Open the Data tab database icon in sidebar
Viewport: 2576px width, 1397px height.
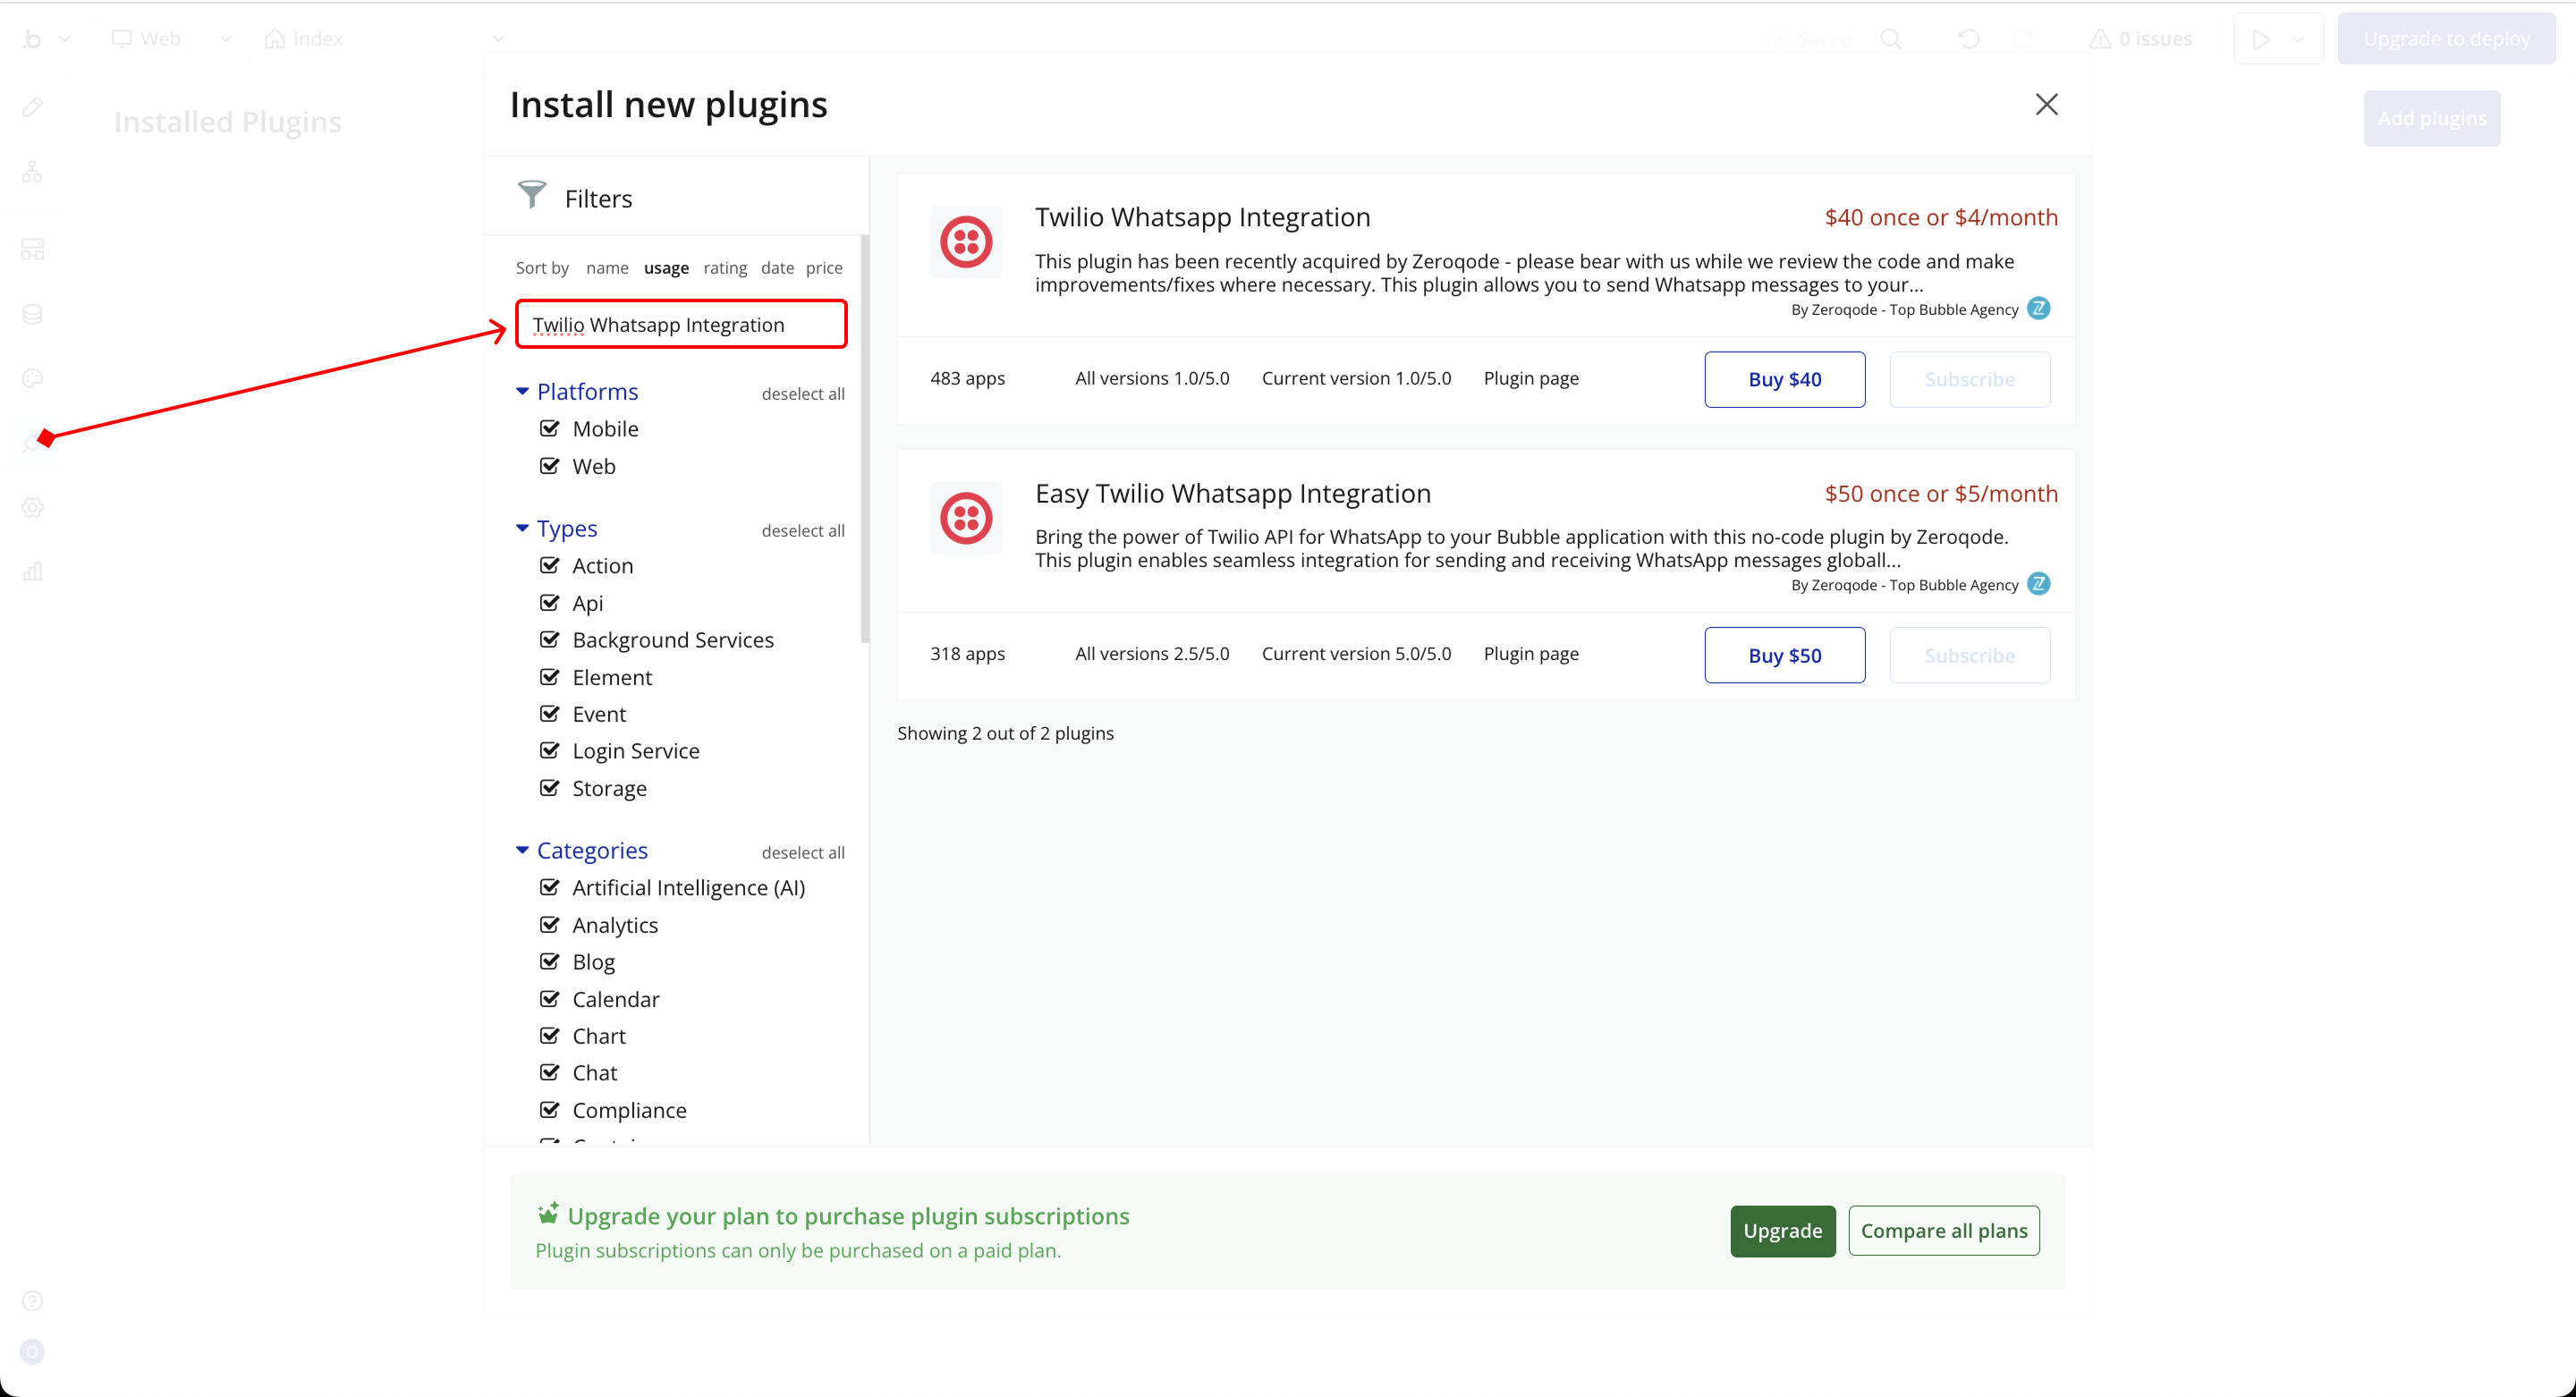(32, 314)
